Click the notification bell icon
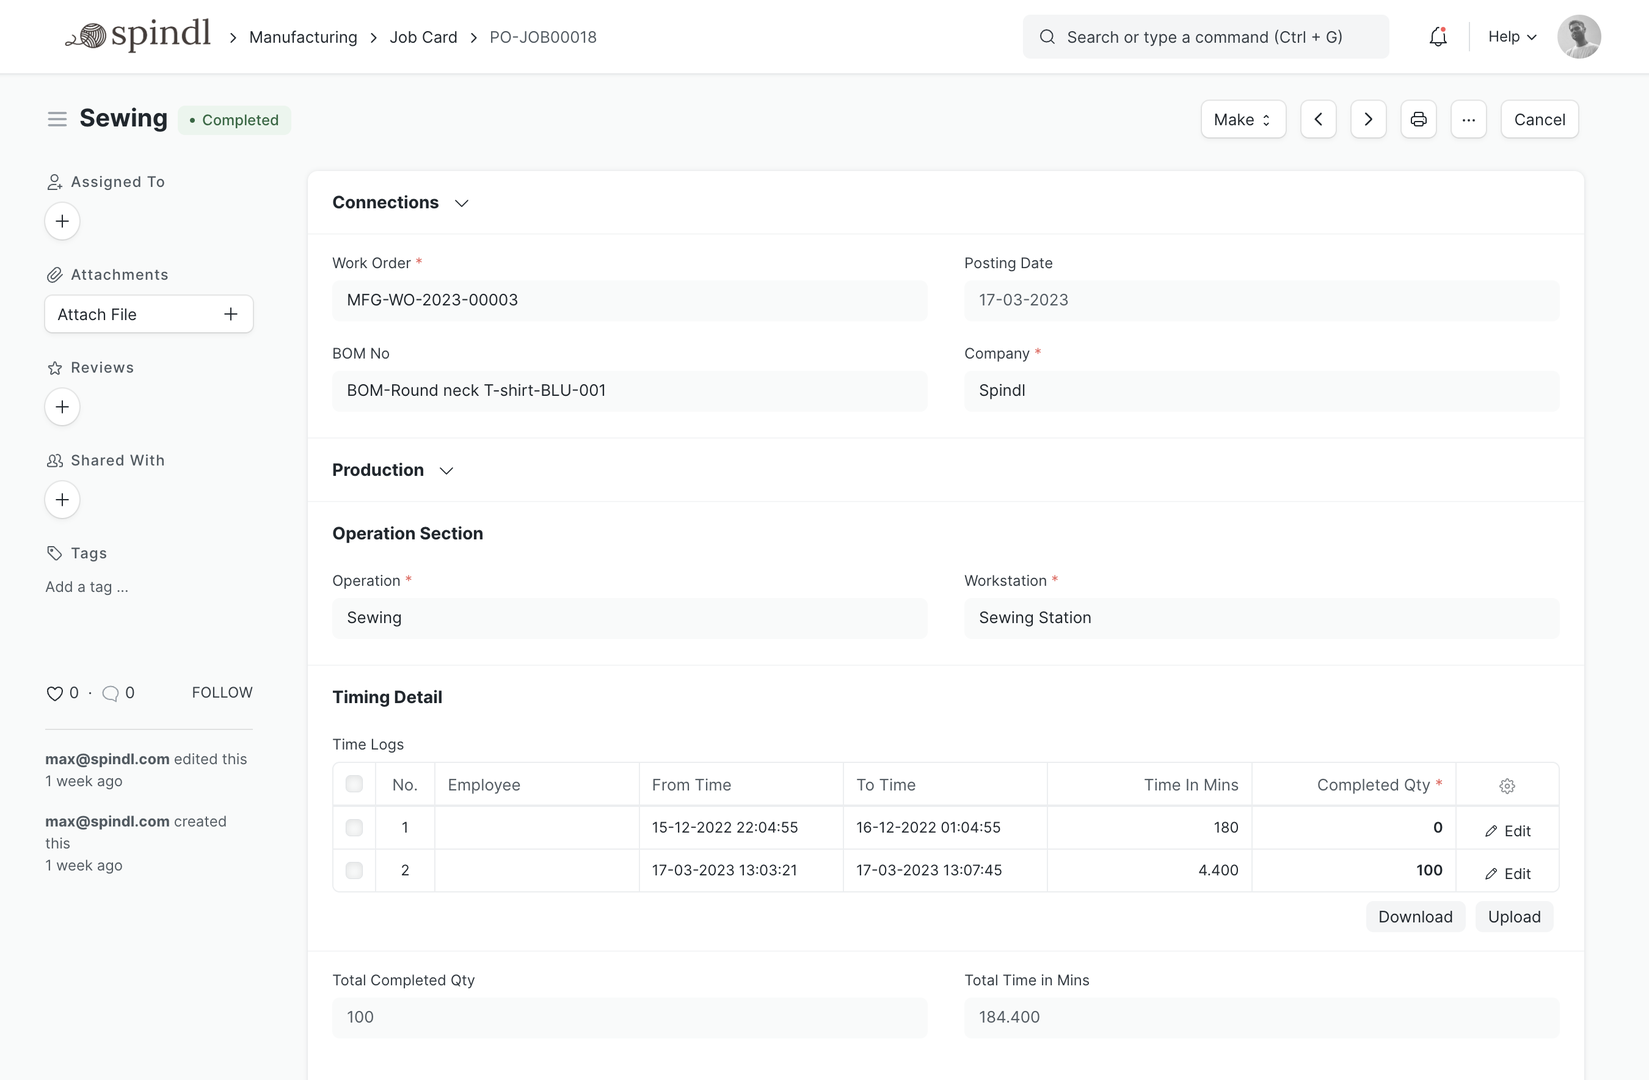Image resolution: width=1649 pixels, height=1080 pixels. pyautogui.click(x=1437, y=37)
